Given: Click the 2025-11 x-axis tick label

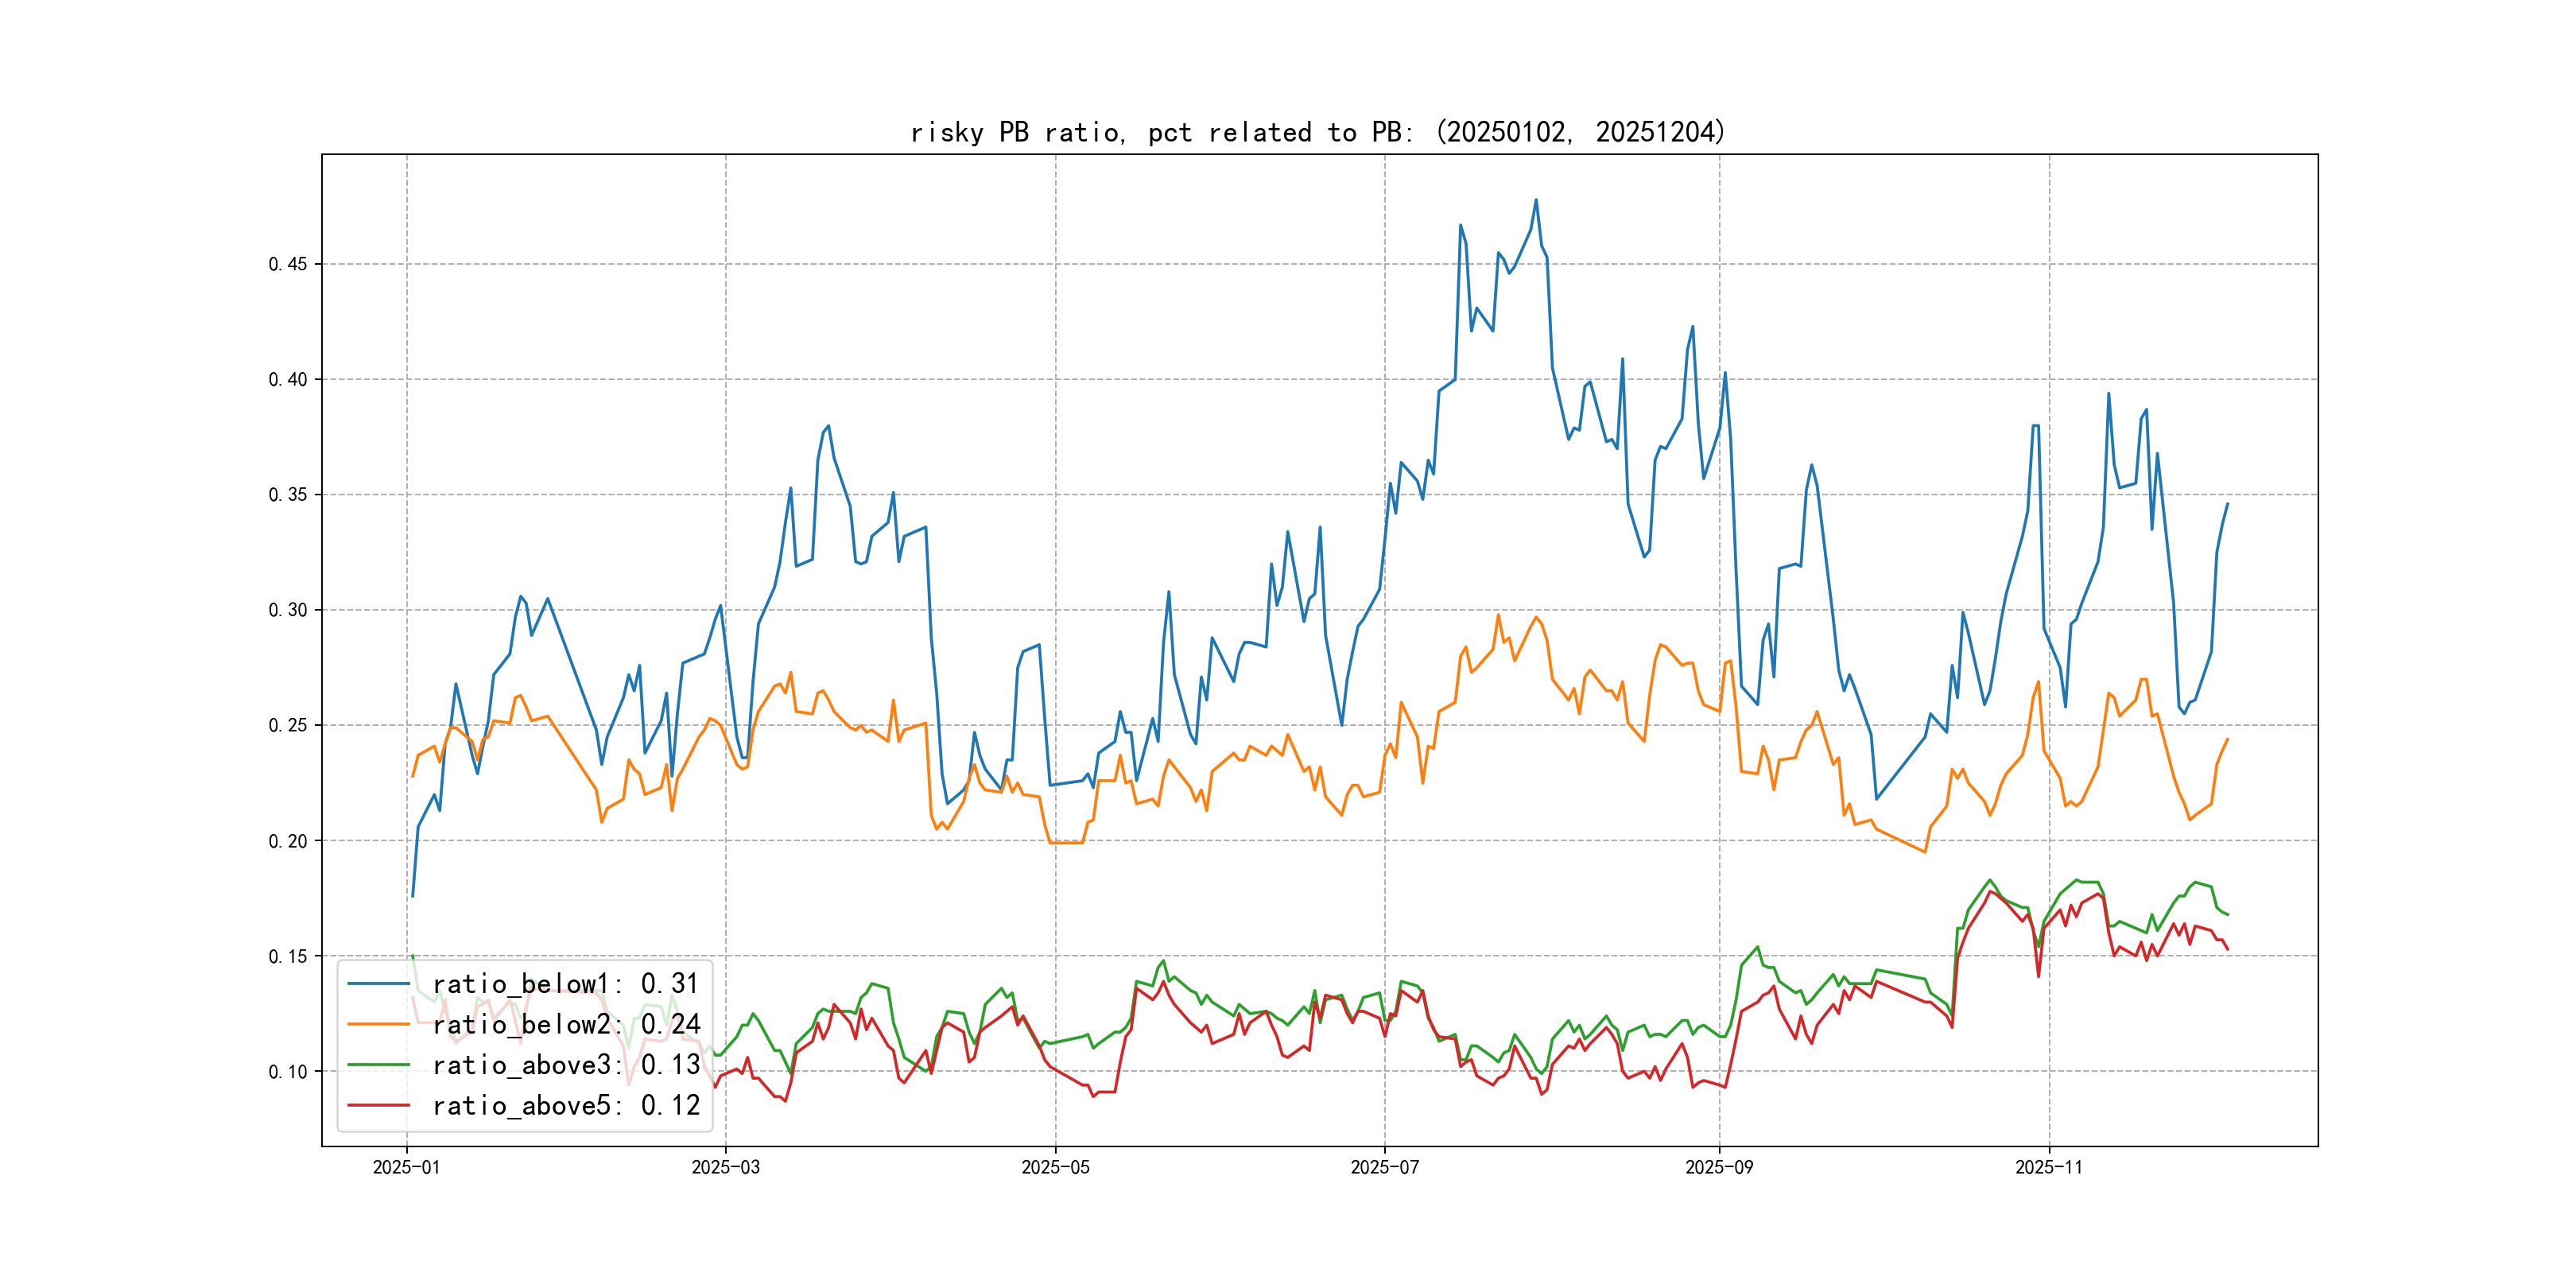Looking at the screenshot, I should coord(2049,1168).
